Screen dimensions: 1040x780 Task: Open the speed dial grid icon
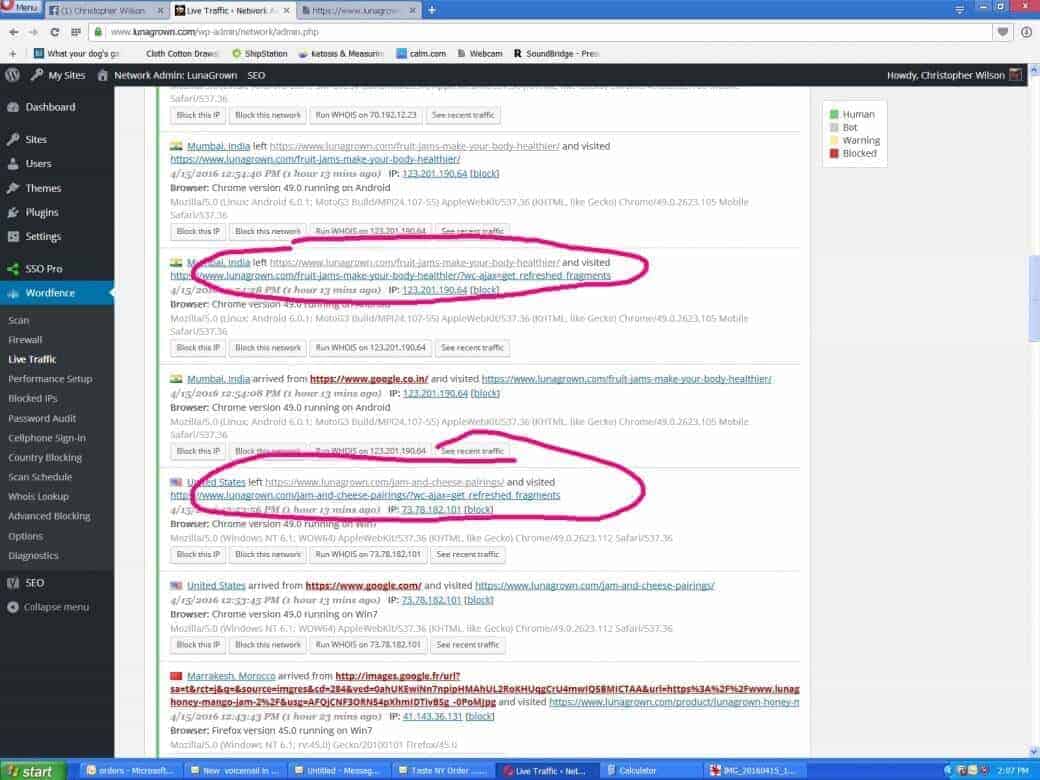click(76, 32)
